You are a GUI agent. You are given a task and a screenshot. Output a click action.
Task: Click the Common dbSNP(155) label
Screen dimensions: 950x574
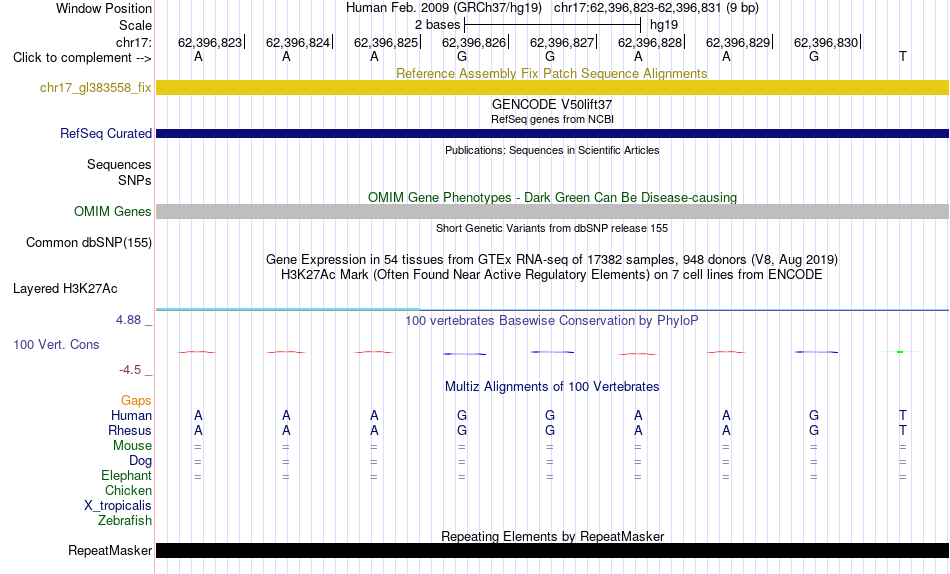point(88,242)
